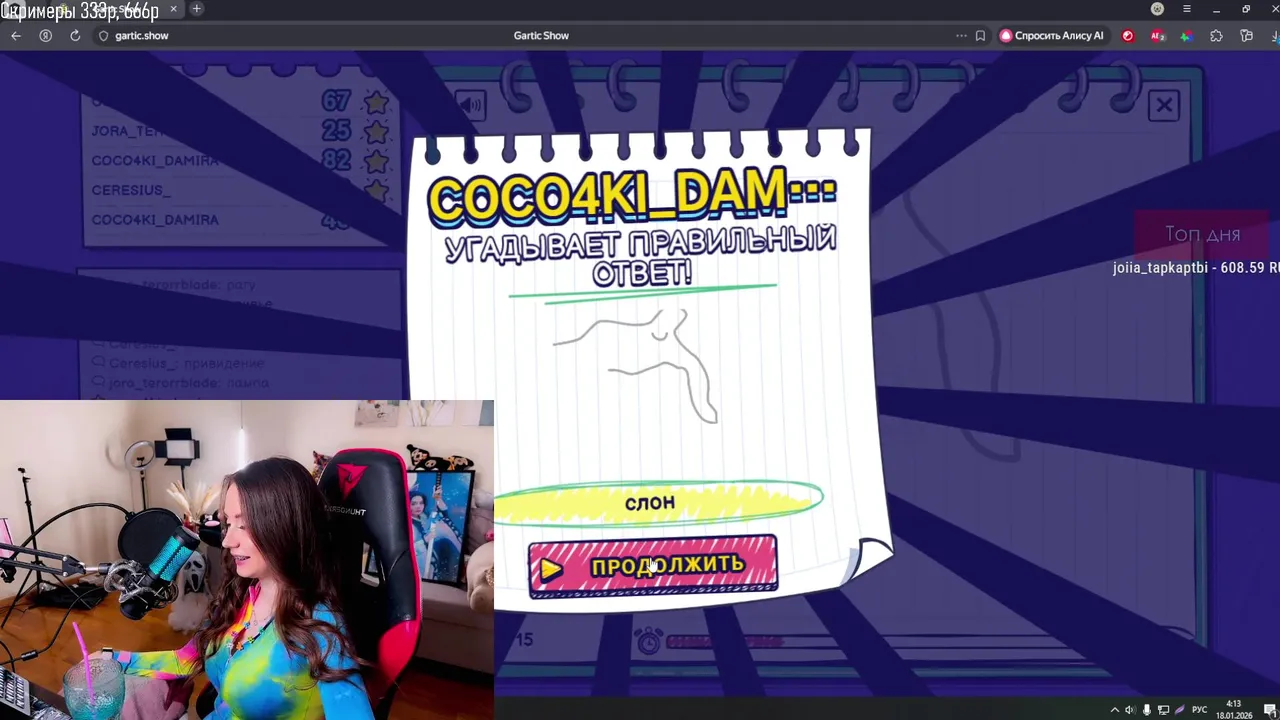The height and width of the screenshot is (720, 1280).
Task: Click site protection shield icon
Action: [x=103, y=35]
